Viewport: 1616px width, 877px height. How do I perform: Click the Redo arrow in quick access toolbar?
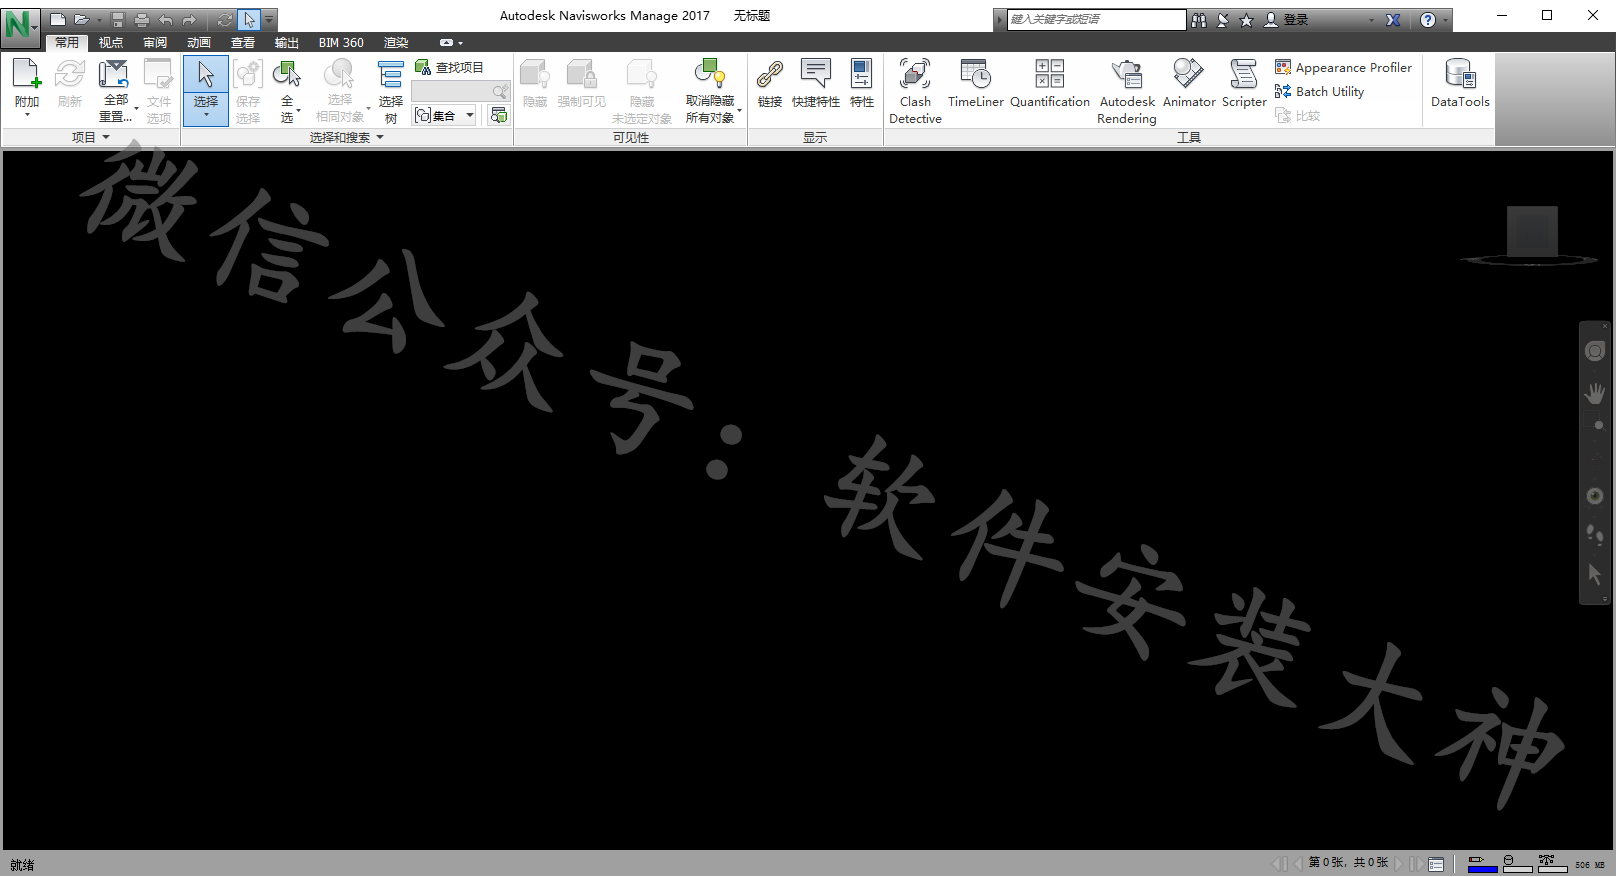pyautogui.click(x=189, y=20)
